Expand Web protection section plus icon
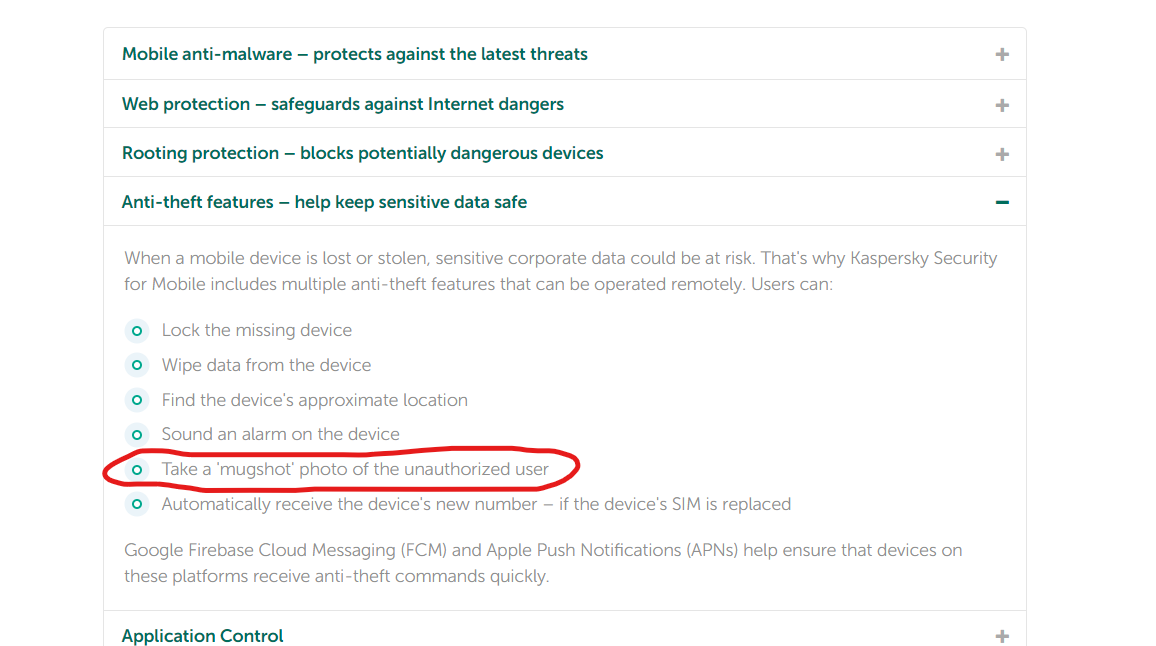 coord(1002,105)
